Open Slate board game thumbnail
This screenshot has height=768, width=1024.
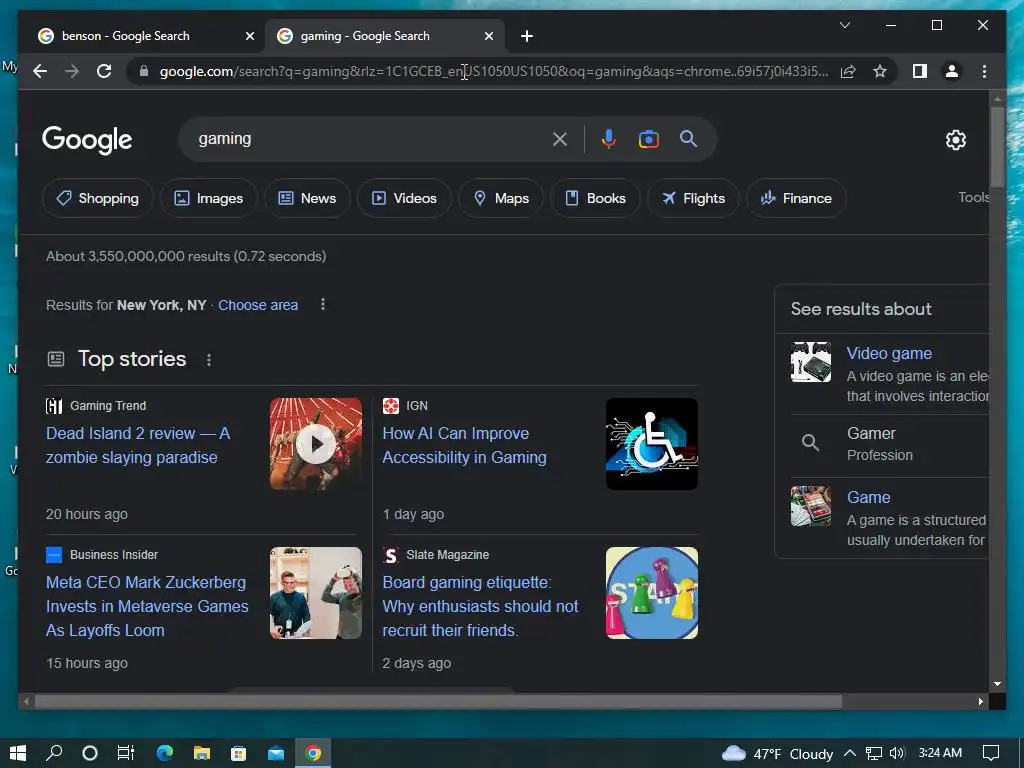[652, 593]
